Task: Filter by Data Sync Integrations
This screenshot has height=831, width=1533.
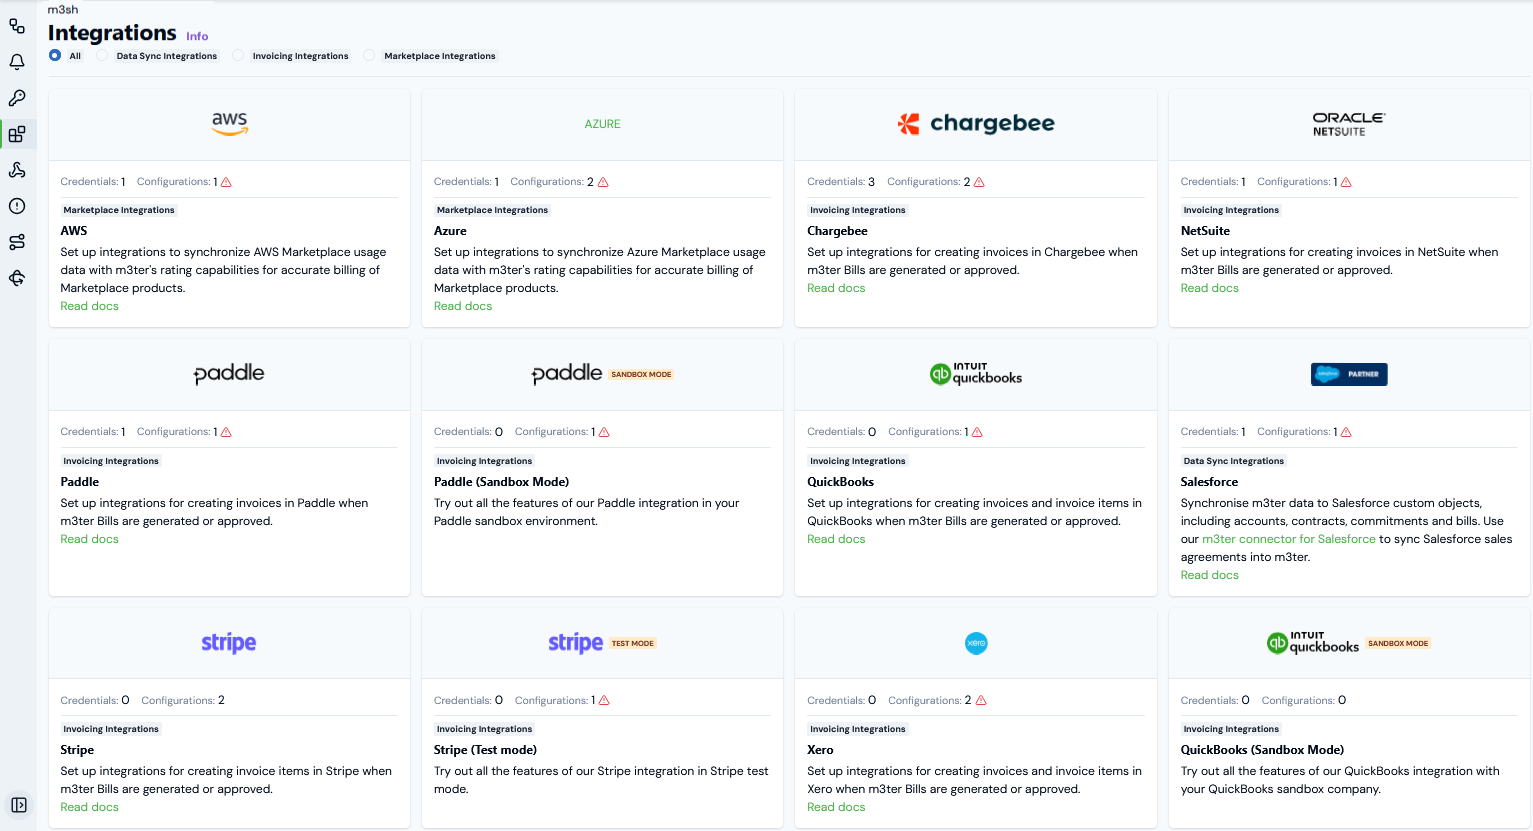Action: click(x=102, y=55)
